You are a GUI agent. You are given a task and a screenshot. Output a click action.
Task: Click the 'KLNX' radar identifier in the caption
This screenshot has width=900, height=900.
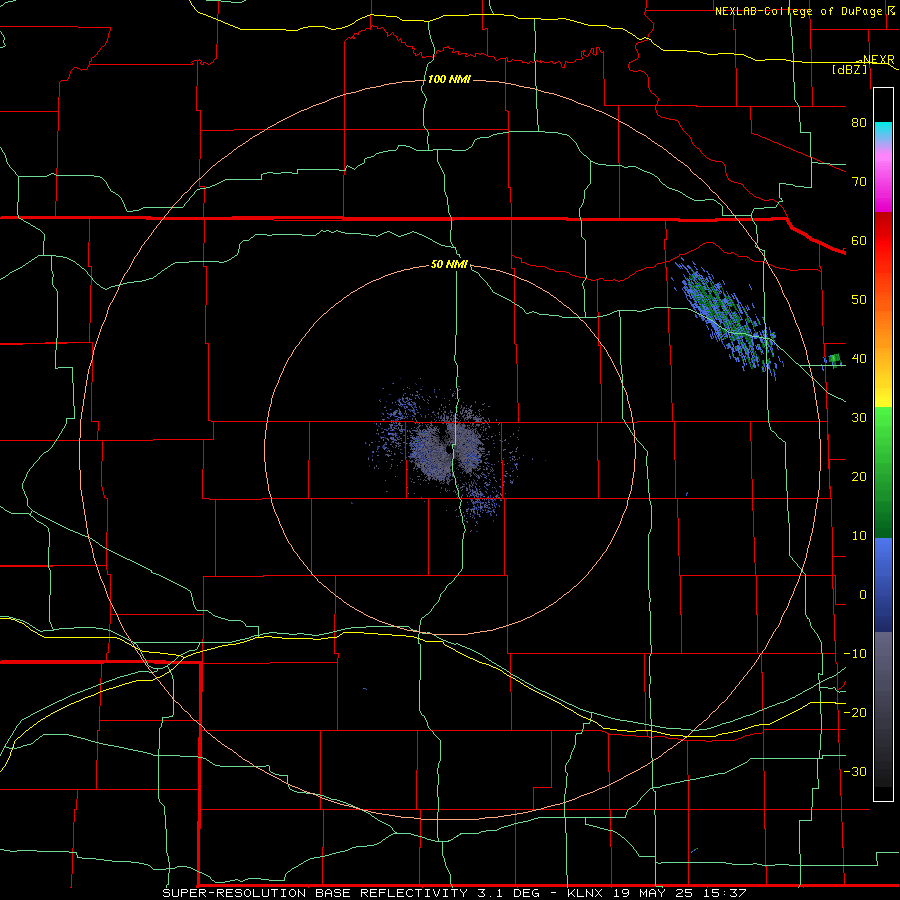coord(587,893)
